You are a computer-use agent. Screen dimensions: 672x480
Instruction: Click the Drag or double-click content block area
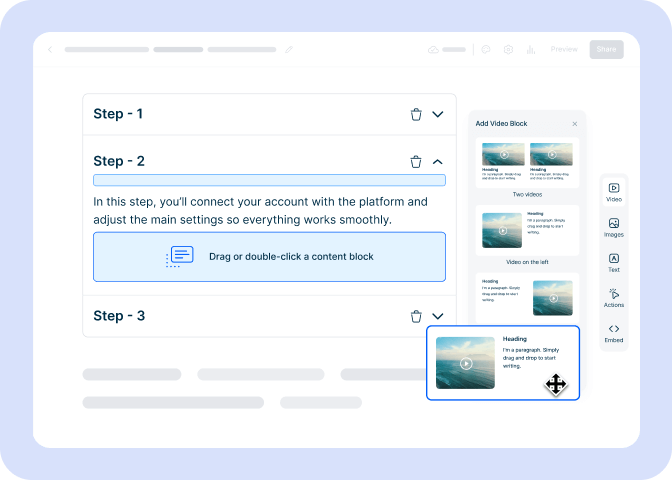click(270, 257)
